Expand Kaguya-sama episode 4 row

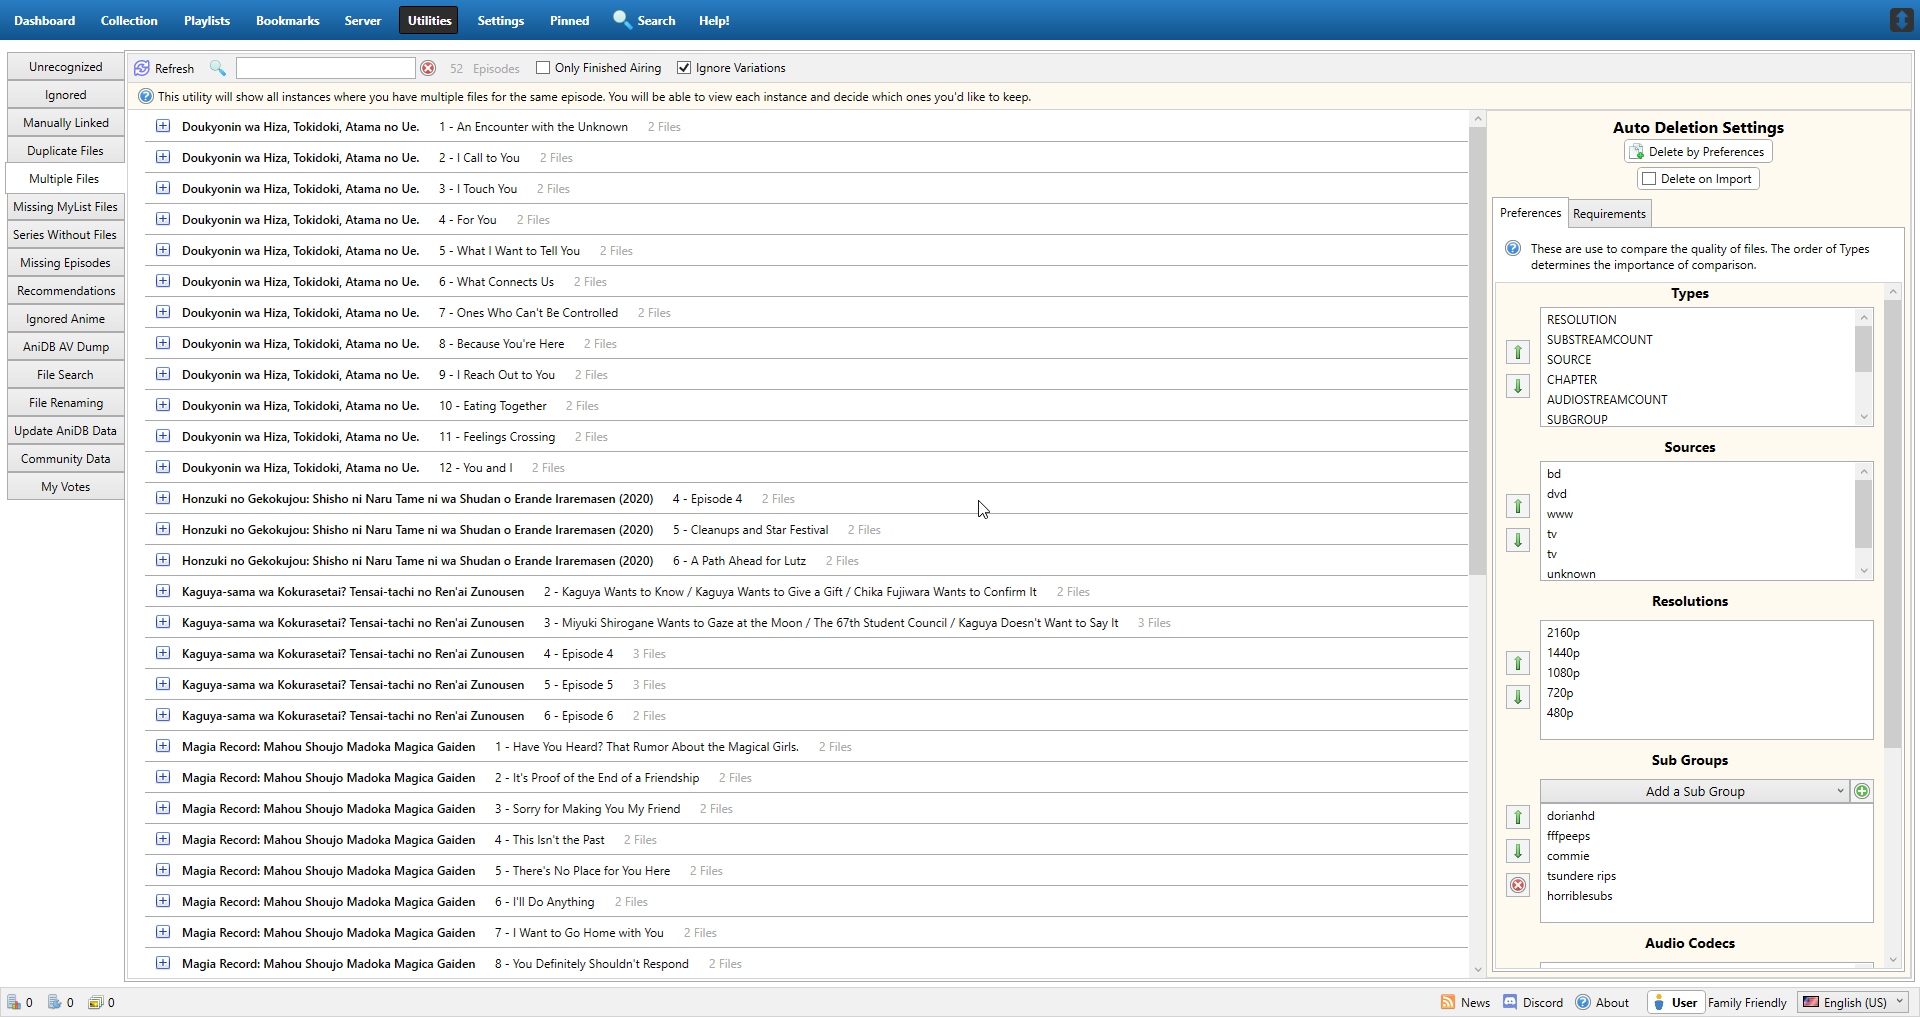163,653
